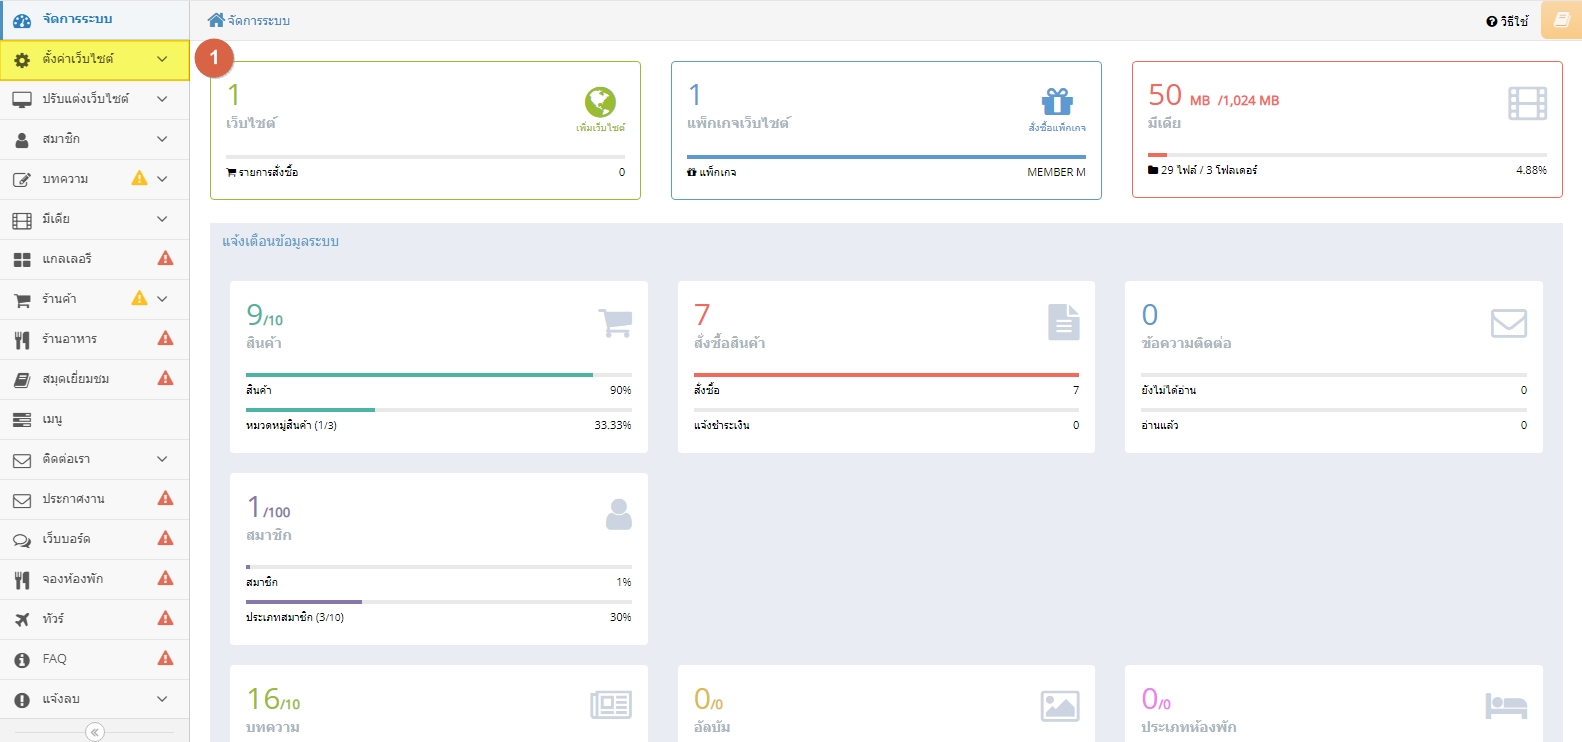This screenshot has height=742, width=1582.
Task: Click the สั่งซื้อแพ็กเกจ link
Action: pyautogui.click(x=1057, y=128)
